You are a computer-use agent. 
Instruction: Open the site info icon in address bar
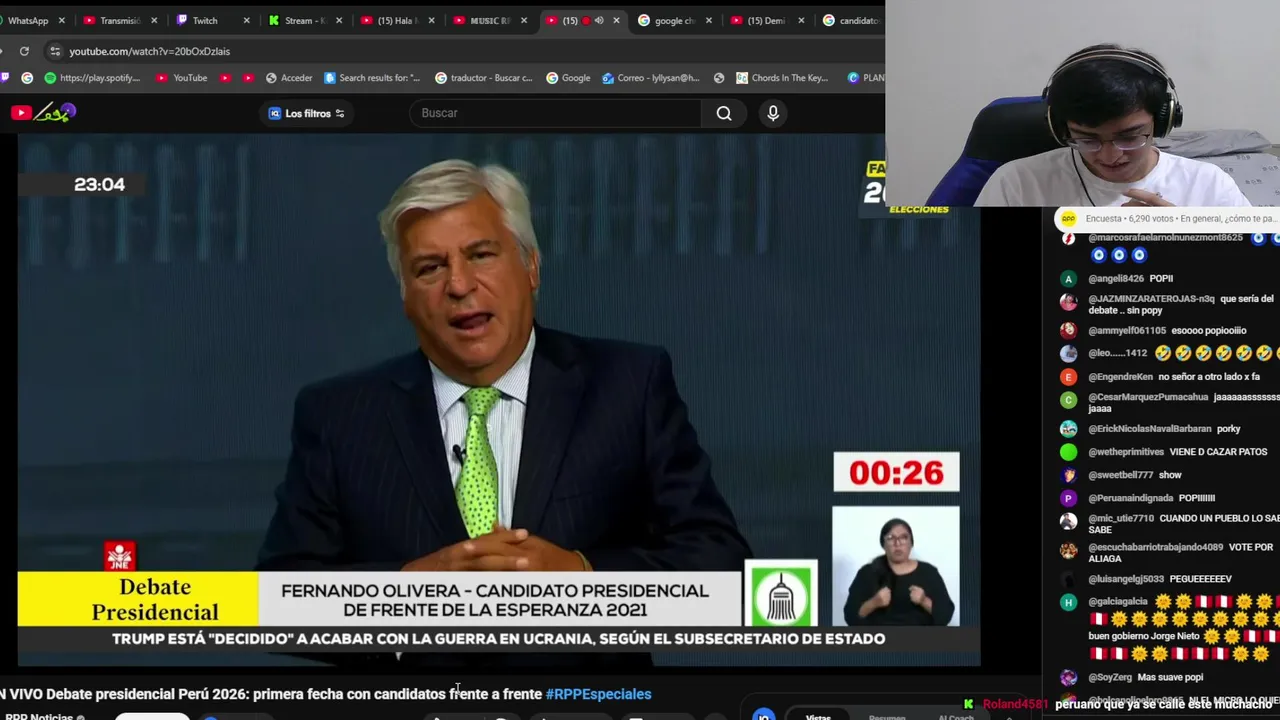[55, 51]
